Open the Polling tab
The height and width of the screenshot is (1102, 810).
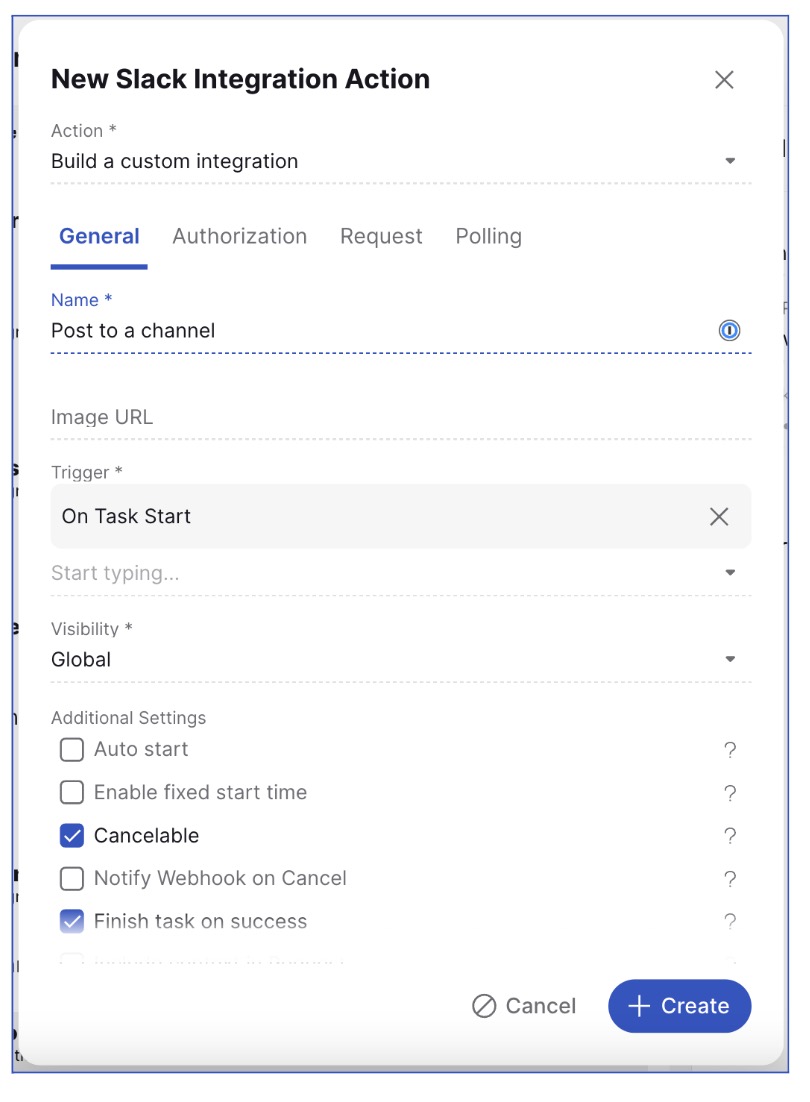[488, 236]
